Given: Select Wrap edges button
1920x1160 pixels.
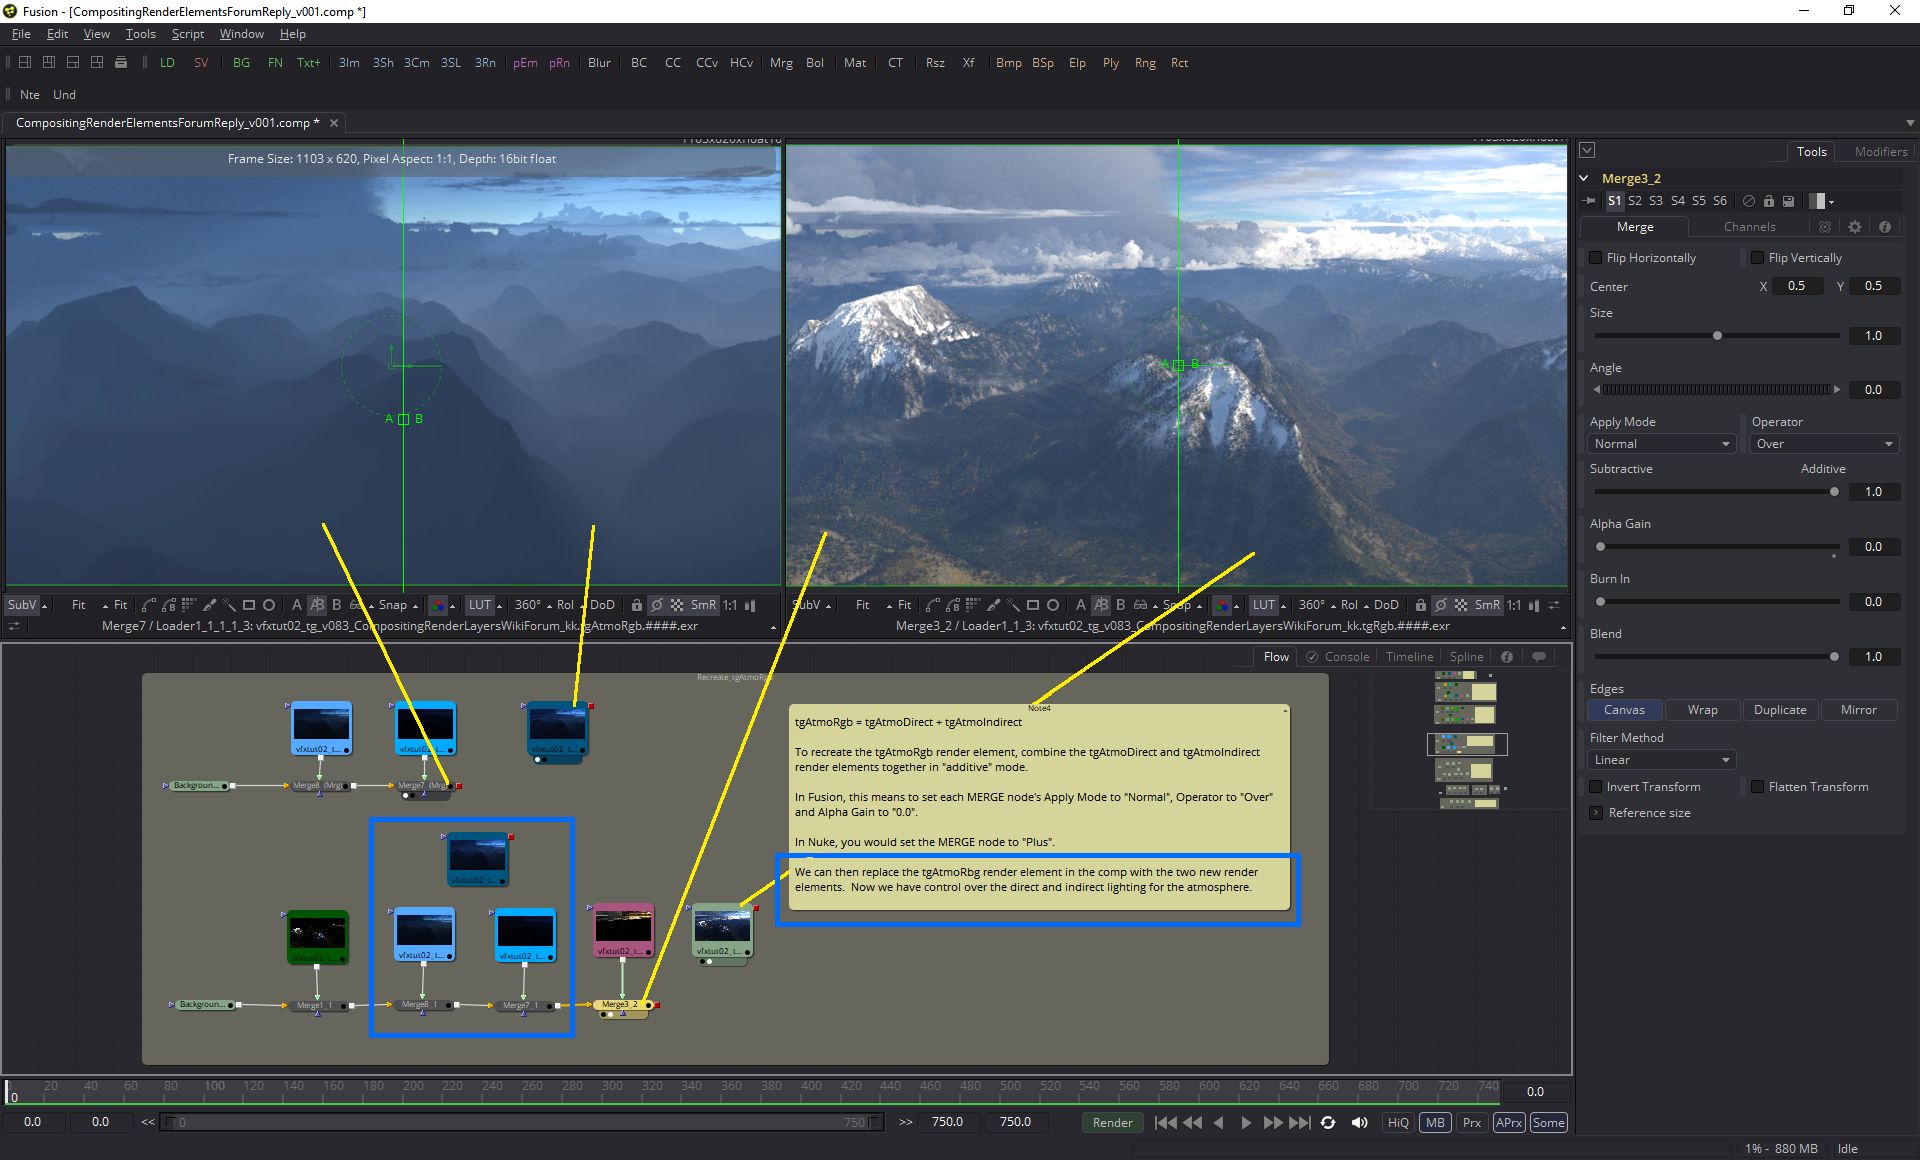Looking at the screenshot, I should point(1702,710).
